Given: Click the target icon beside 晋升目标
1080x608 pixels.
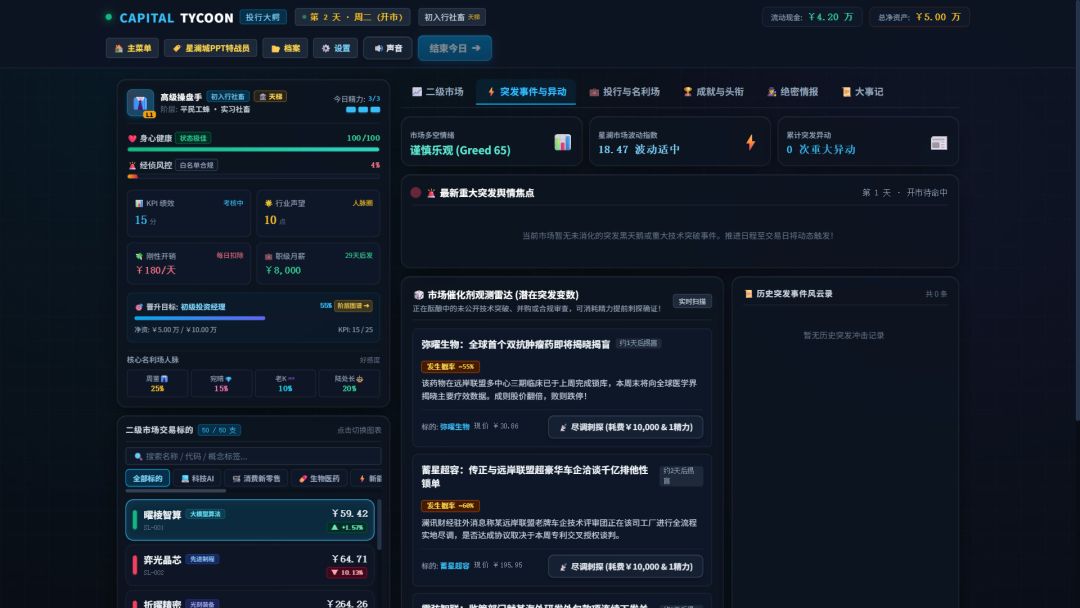Looking at the screenshot, I should (139, 307).
